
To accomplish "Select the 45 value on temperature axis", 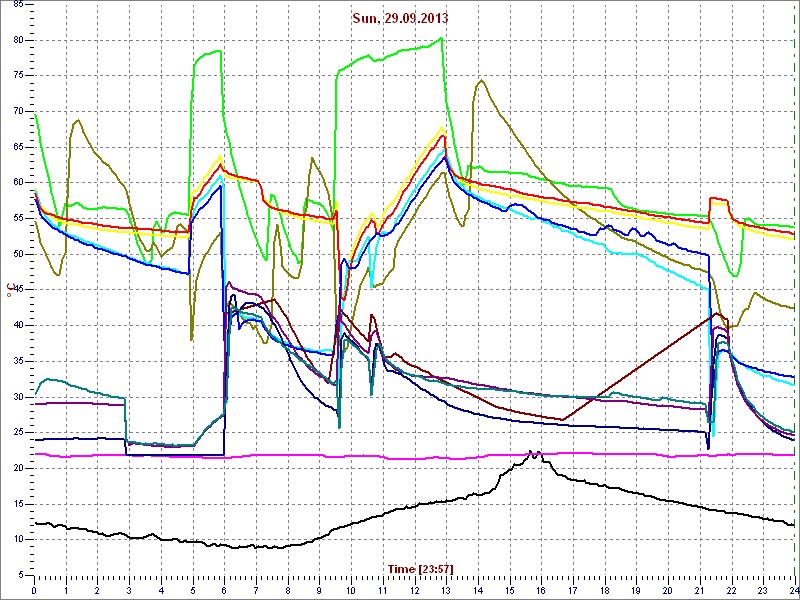I will (18, 290).
